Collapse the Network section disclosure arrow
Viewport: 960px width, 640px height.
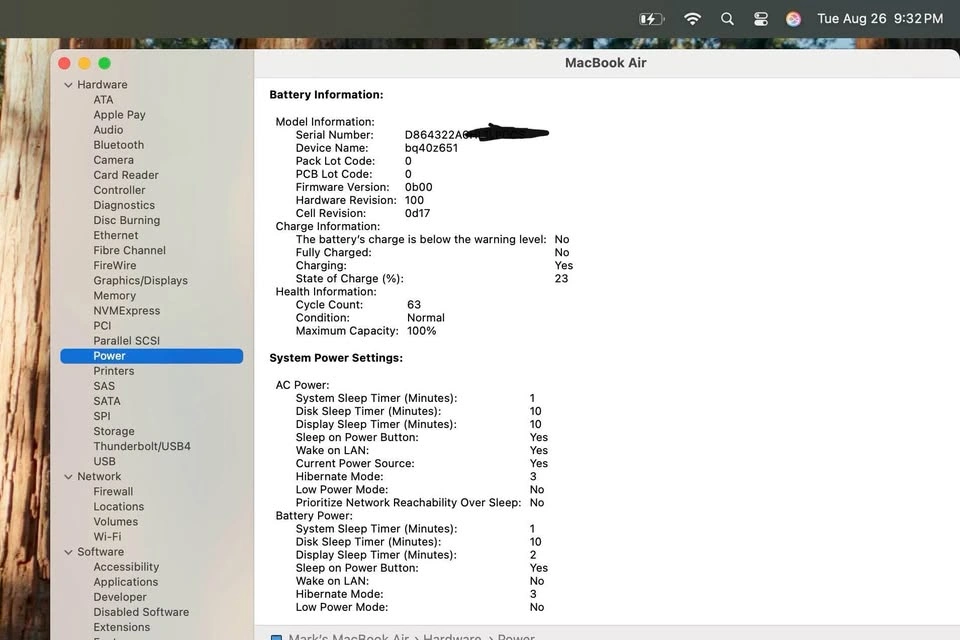tap(68, 477)
